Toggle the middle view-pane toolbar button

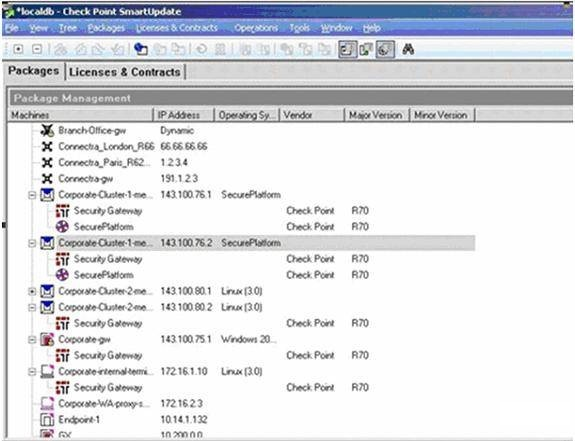coord(366,49)
